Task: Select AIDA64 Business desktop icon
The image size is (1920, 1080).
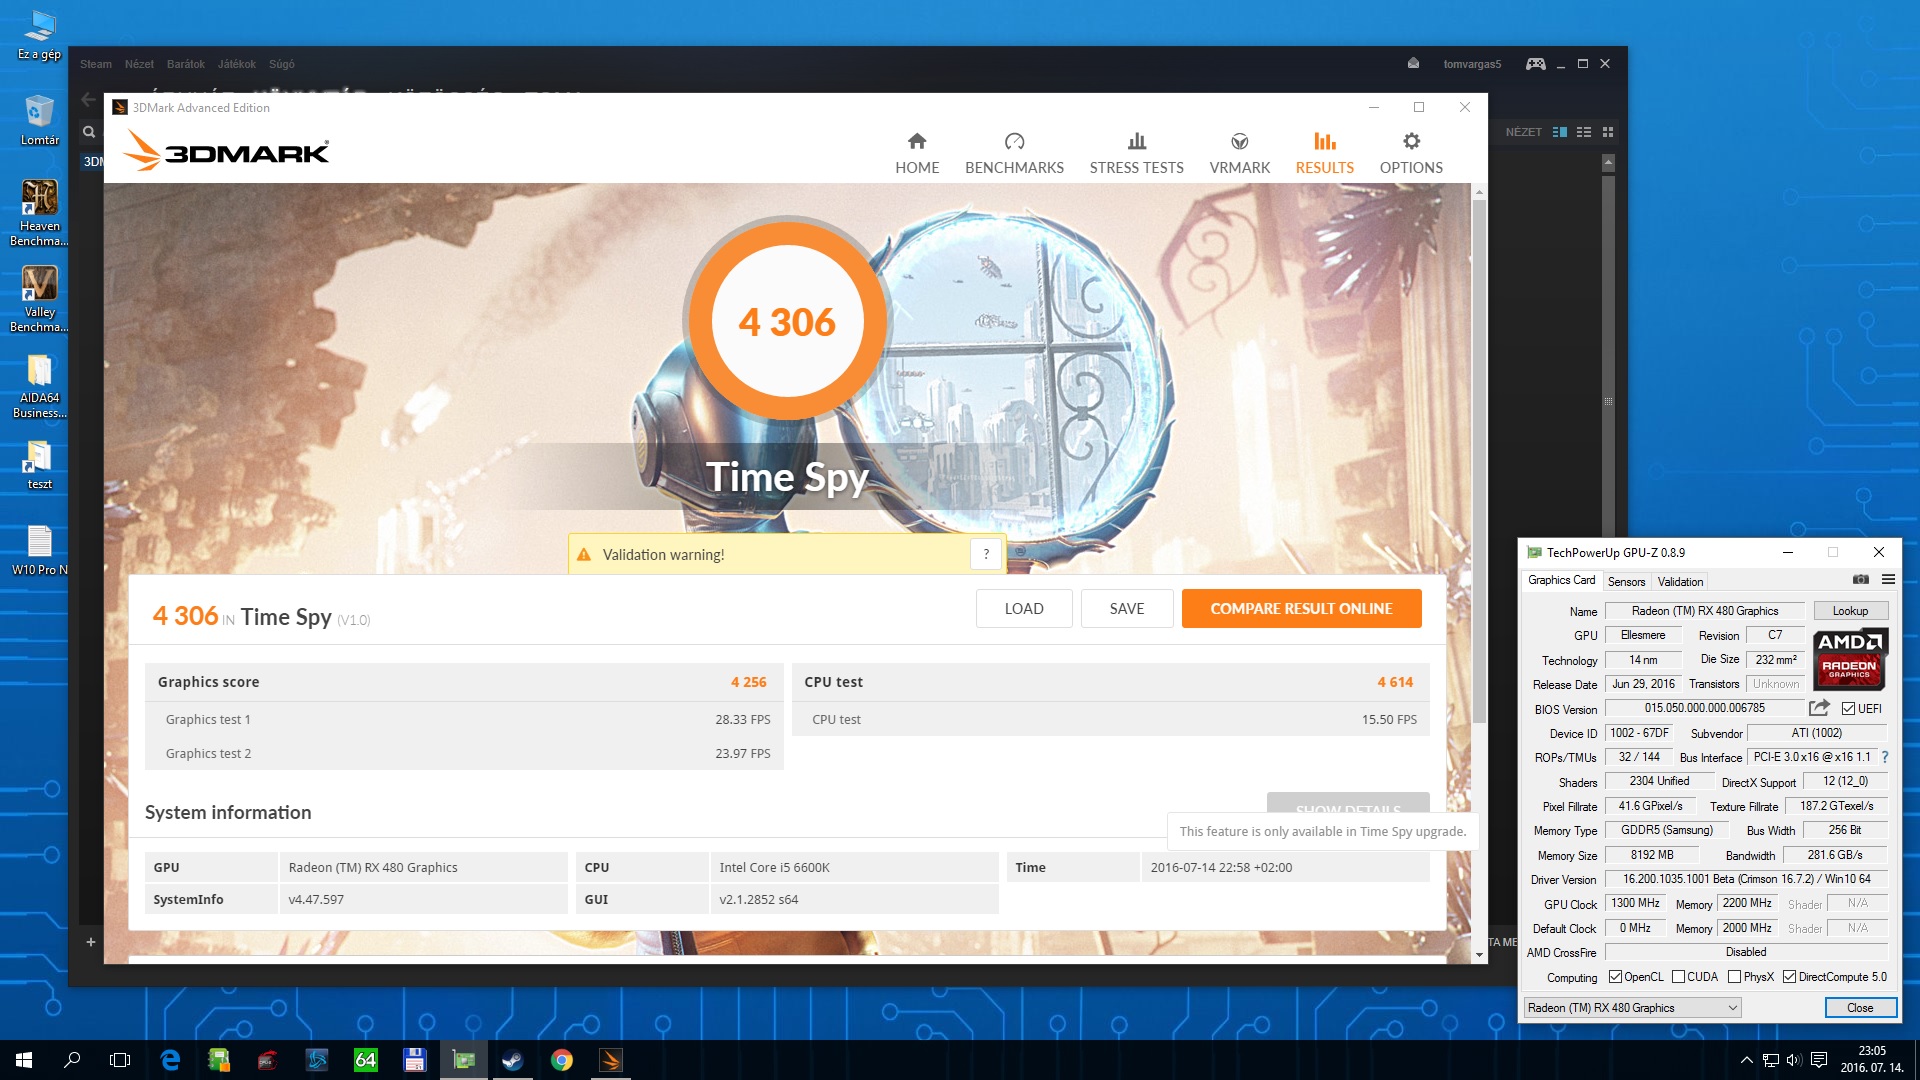Action: point(40,384)
